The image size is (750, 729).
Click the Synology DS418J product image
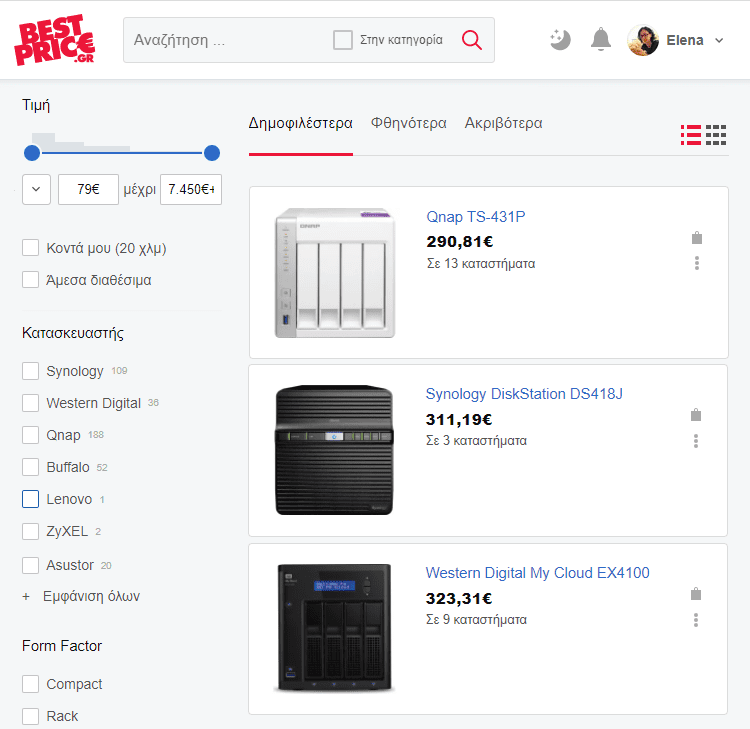[334, 450]
